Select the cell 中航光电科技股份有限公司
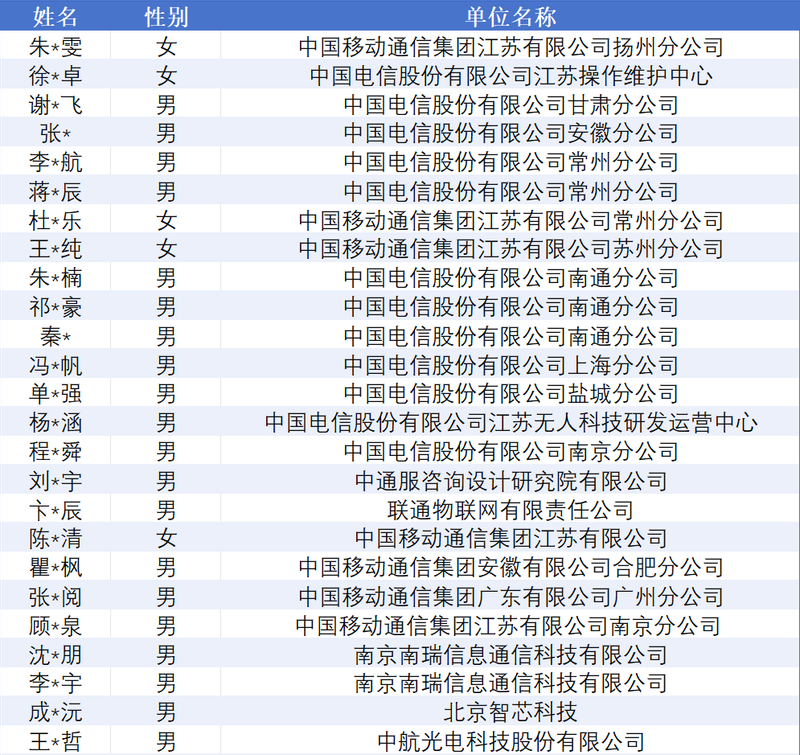 pyautogui.click(x=511, y=741)
